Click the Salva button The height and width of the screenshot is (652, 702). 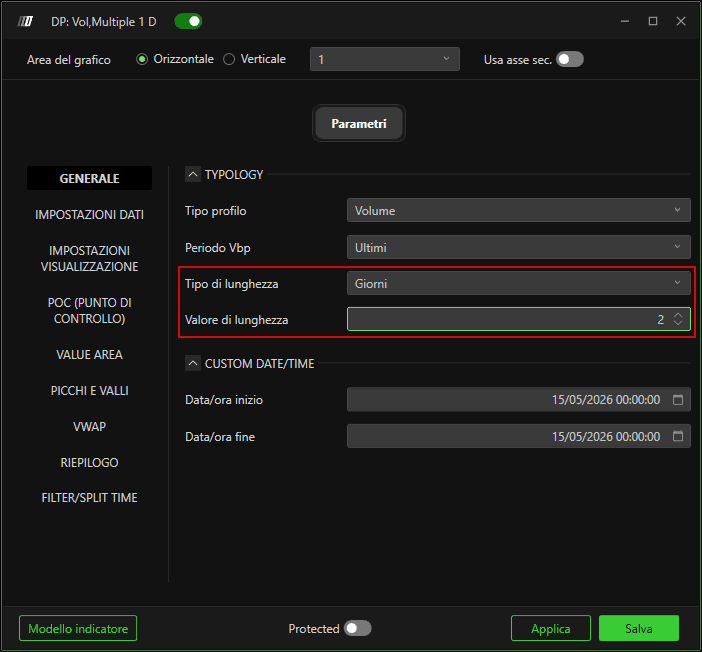point(639,628)
